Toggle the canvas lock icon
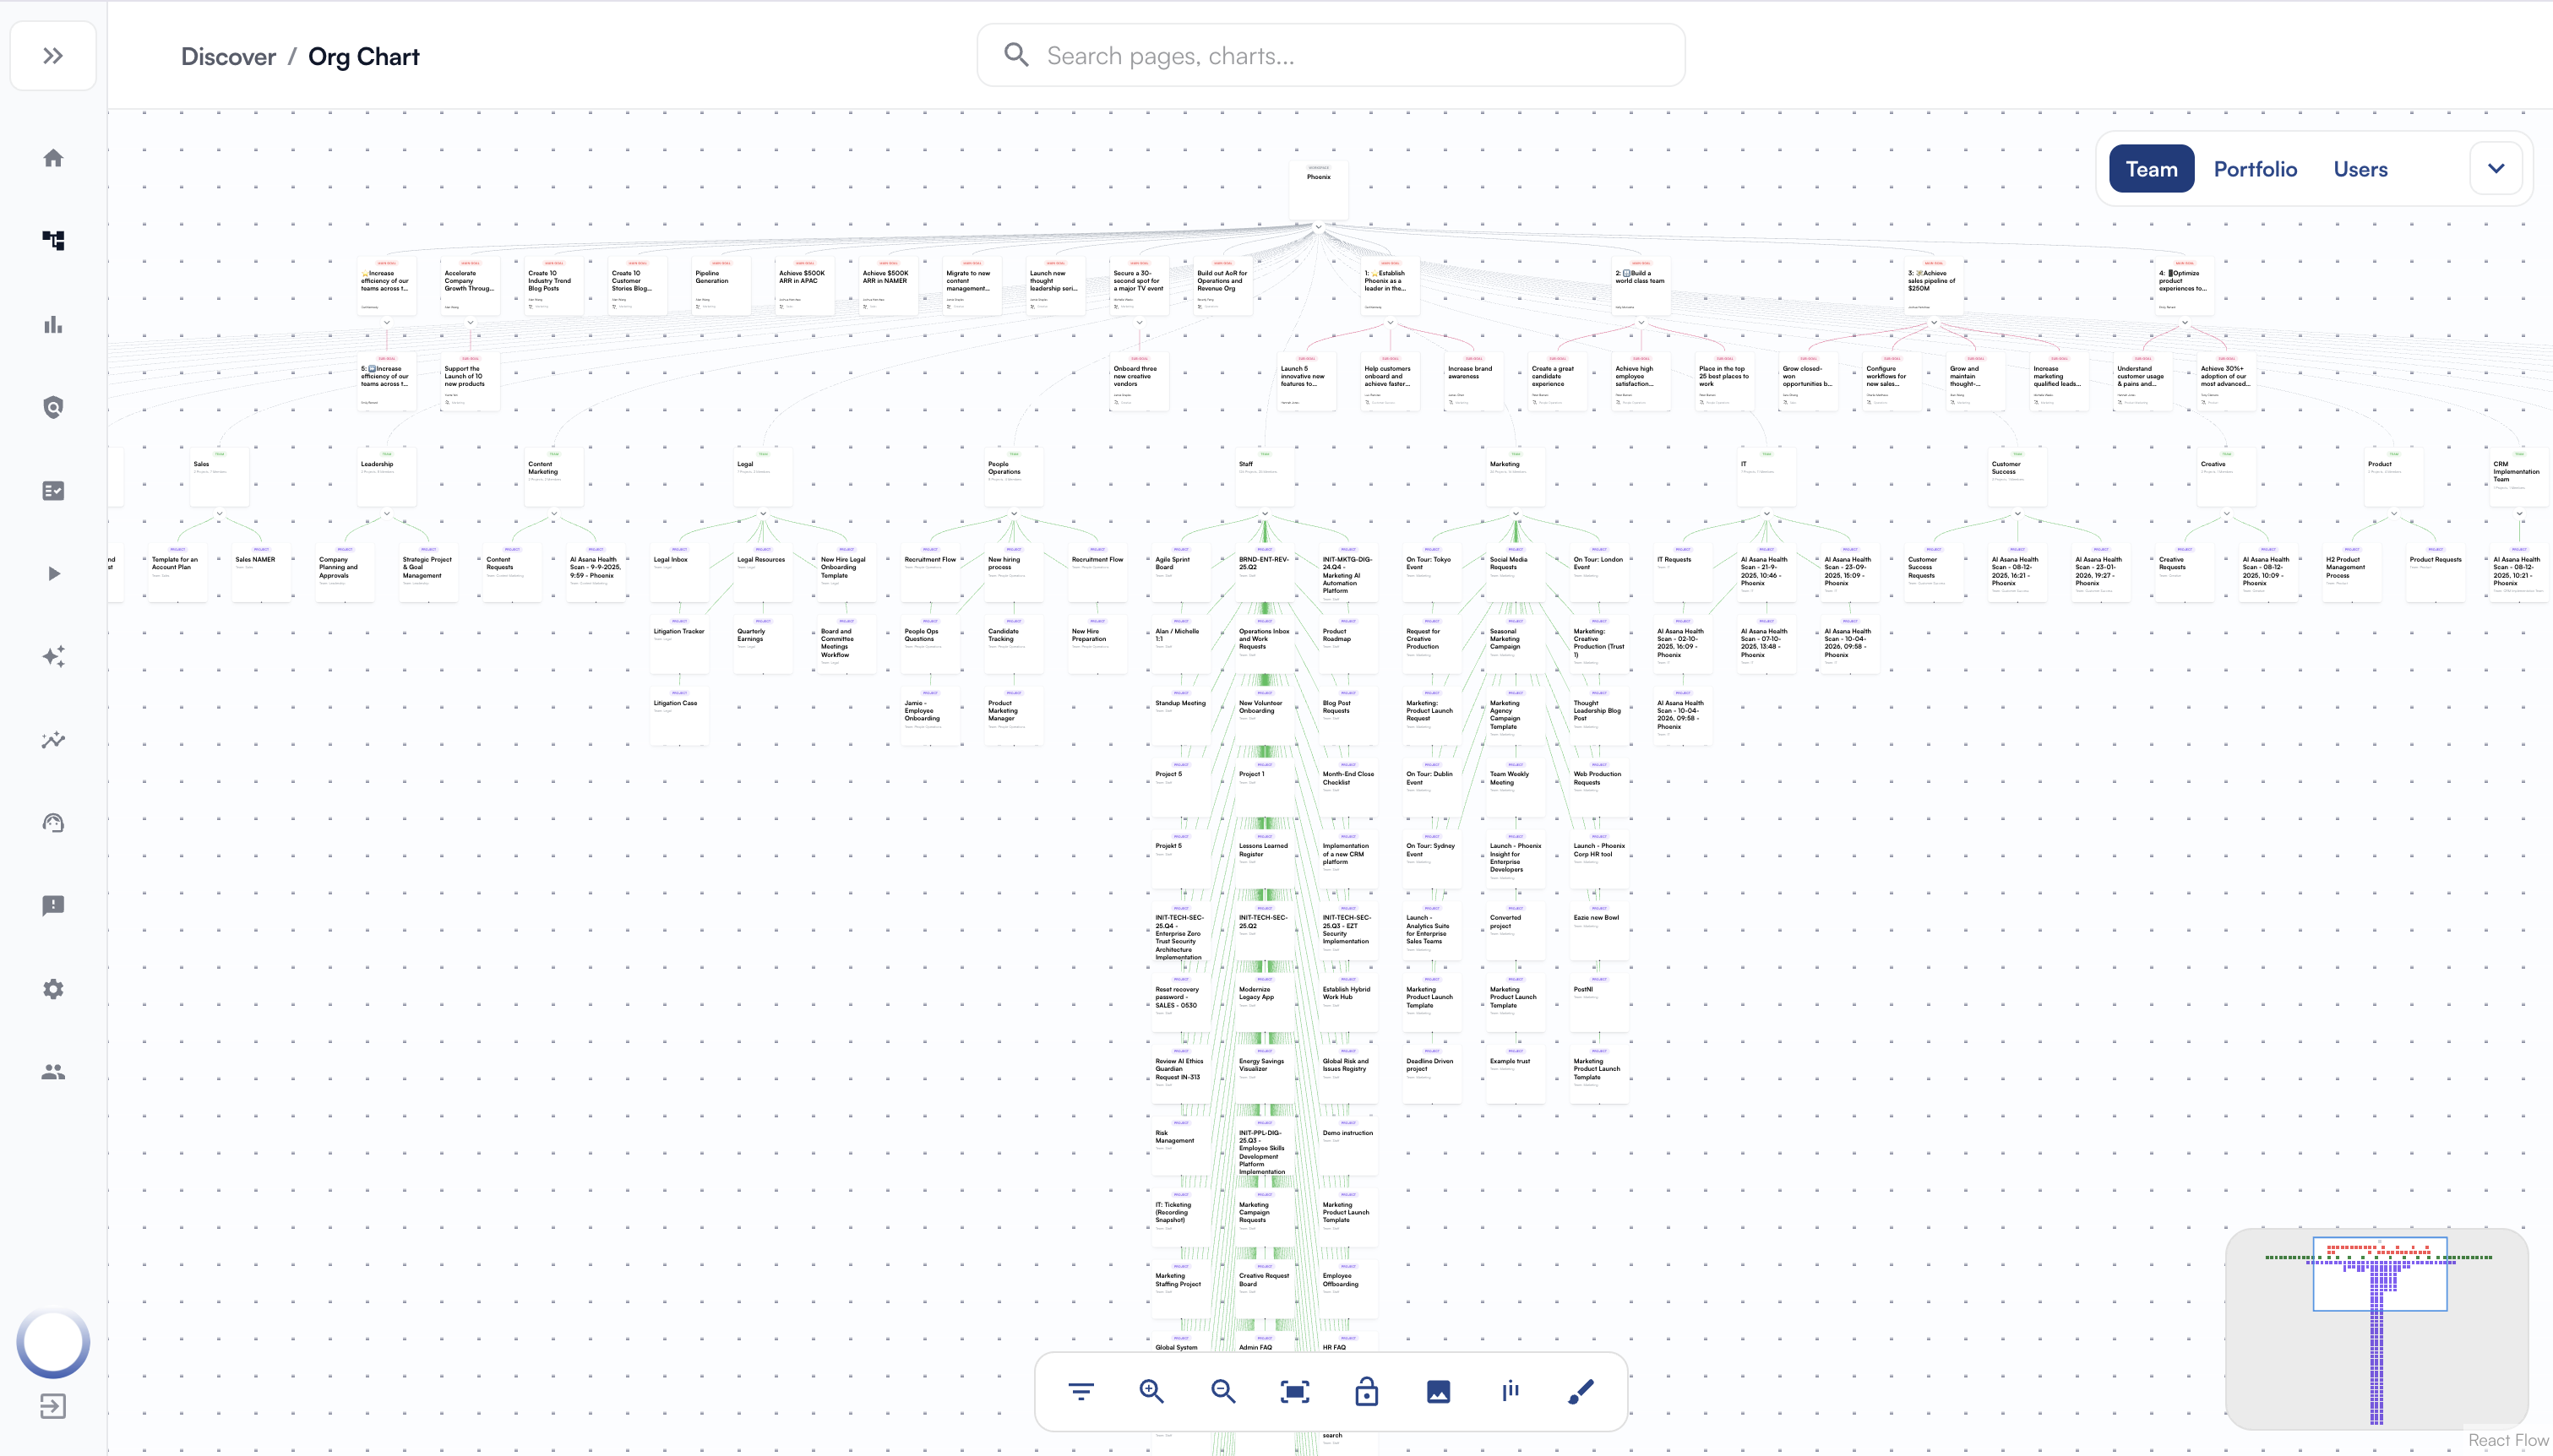The width and height of the screenshot is (2553, 1456). tap(1366, 1391)
